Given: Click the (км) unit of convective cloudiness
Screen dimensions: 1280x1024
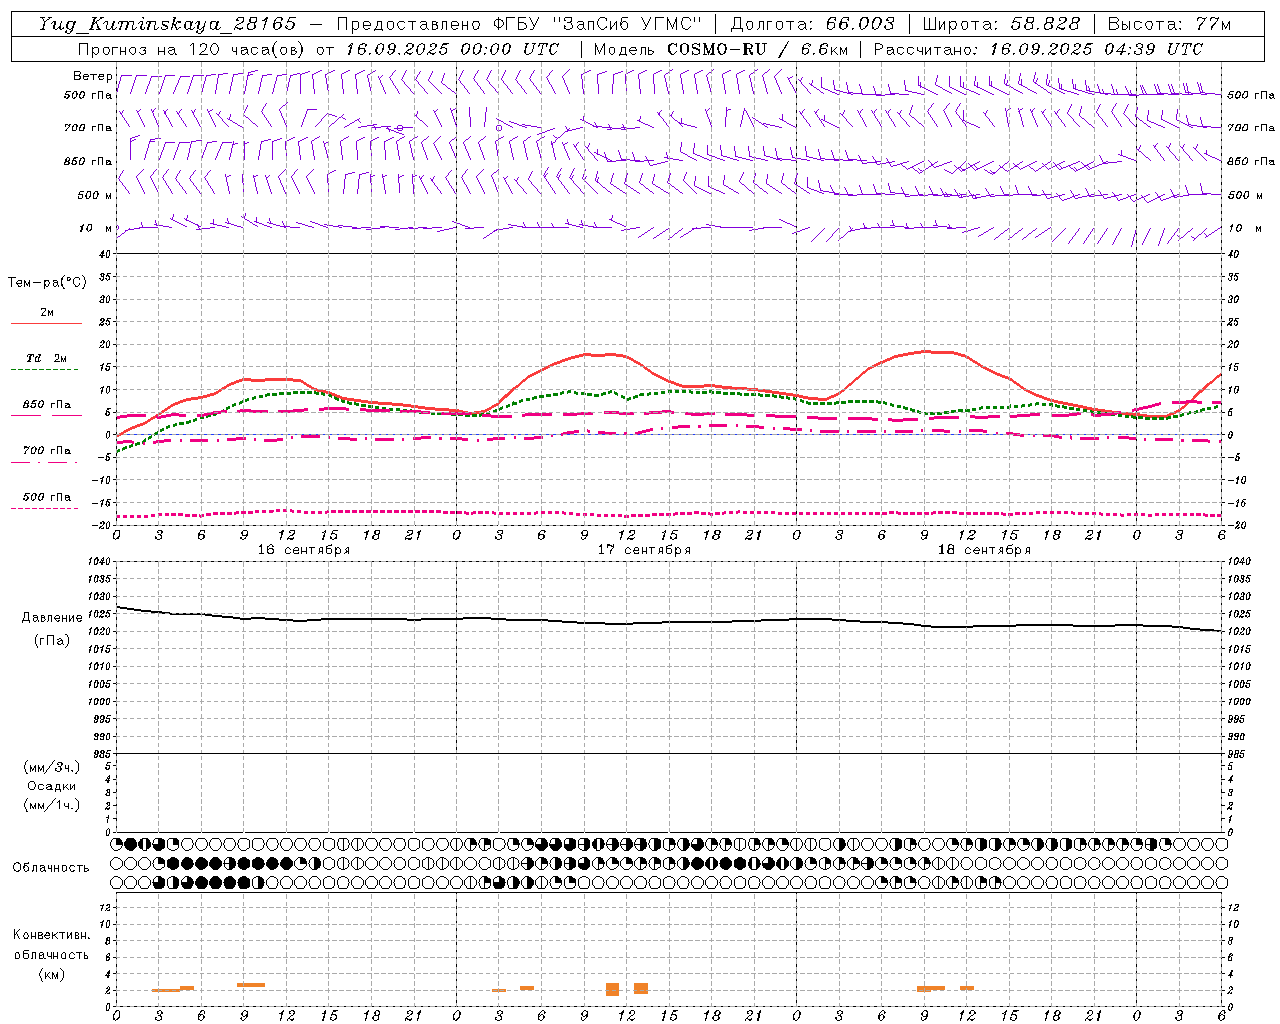Looking at the screenshot, I should pyautogui.click(x=51, y=974).
